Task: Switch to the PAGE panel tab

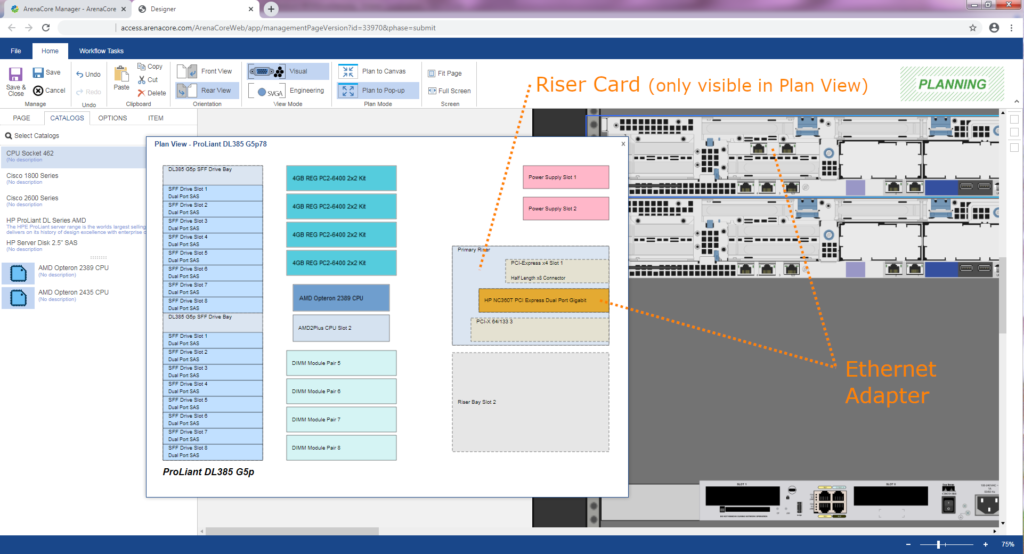Action: click(x=22, y=118)
